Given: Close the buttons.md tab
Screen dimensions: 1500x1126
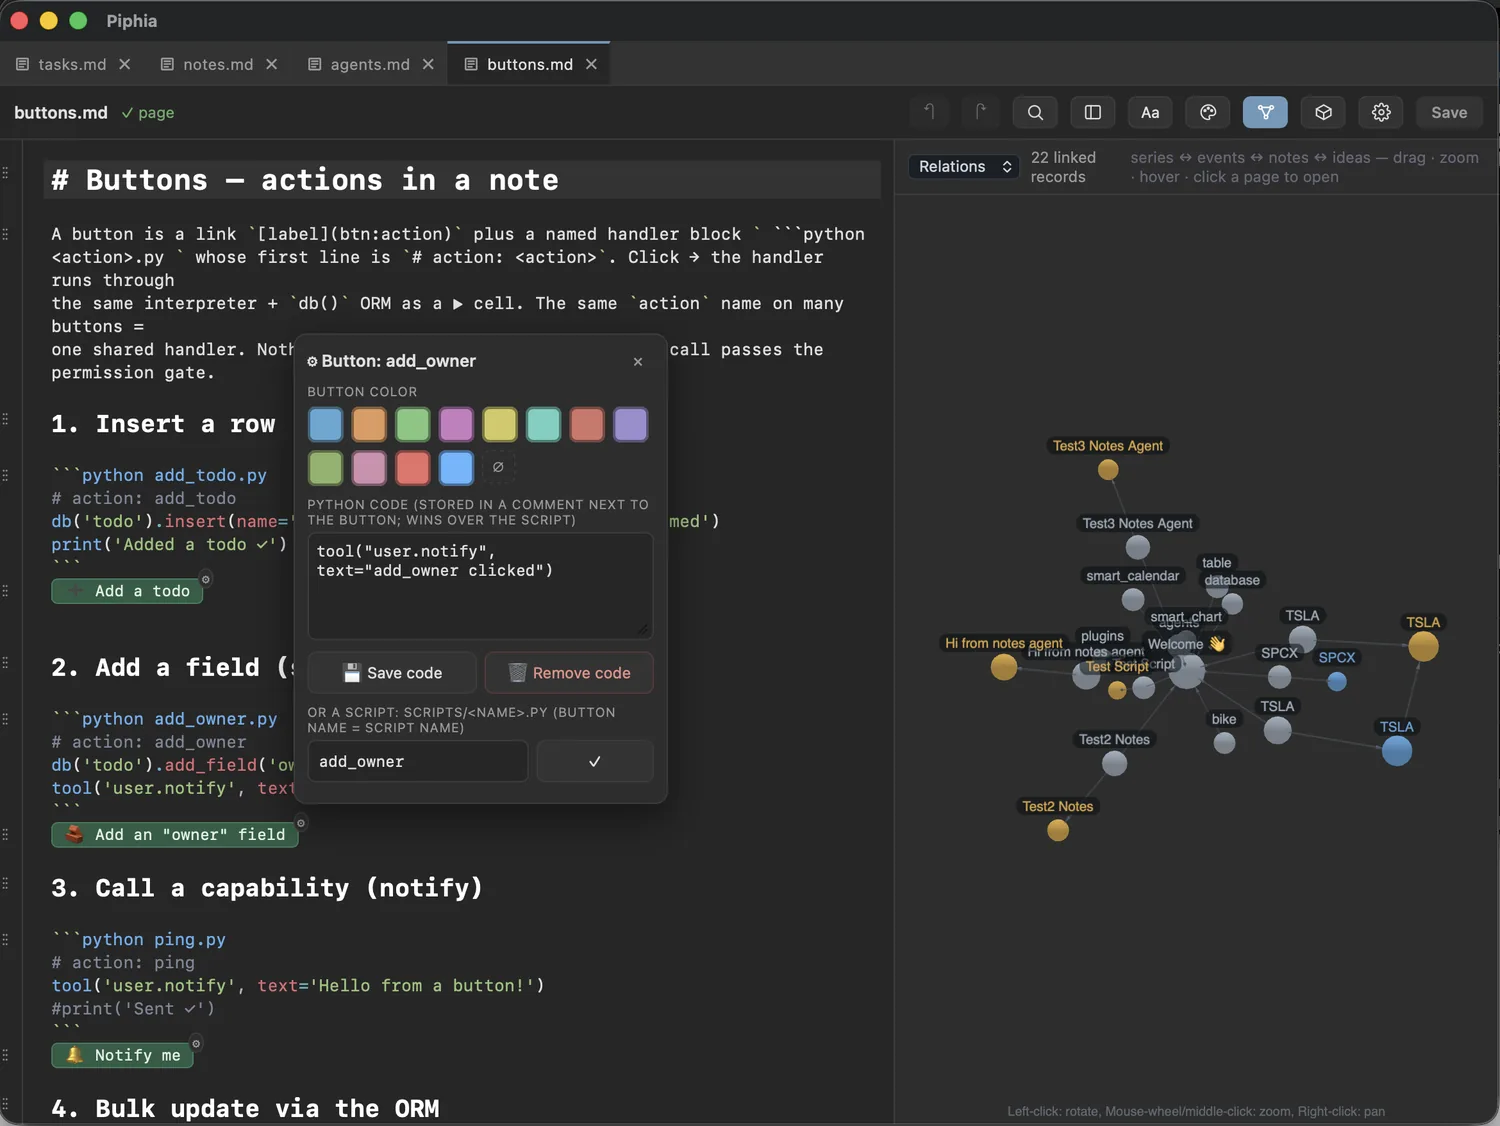Looking at the screenshot, I should click(591, 64).
